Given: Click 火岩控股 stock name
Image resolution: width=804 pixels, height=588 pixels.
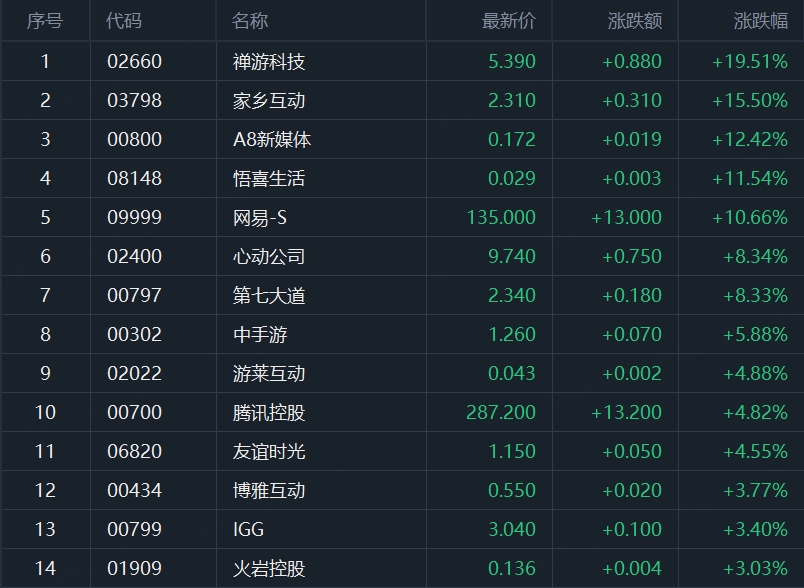Looking at the screenshot, I should 269,569.
